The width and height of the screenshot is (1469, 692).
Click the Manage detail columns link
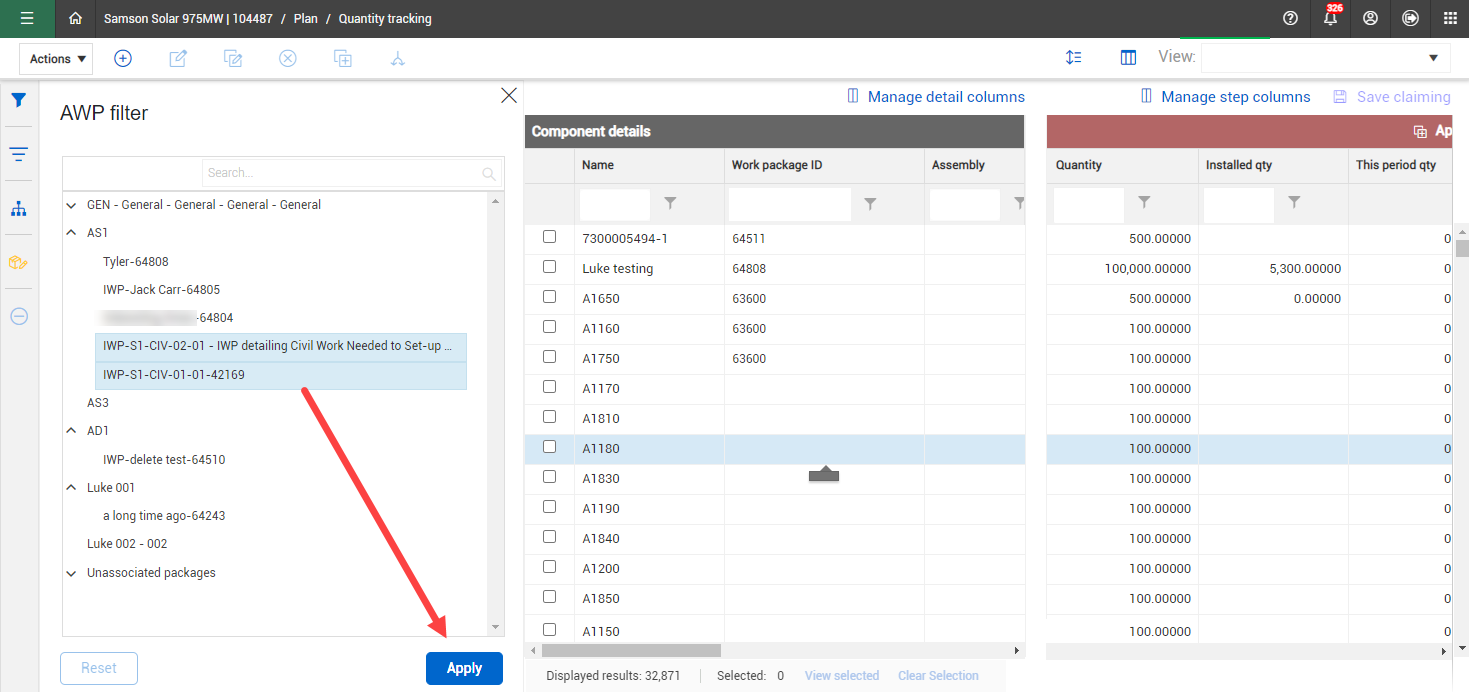click(x=945, y=97)
